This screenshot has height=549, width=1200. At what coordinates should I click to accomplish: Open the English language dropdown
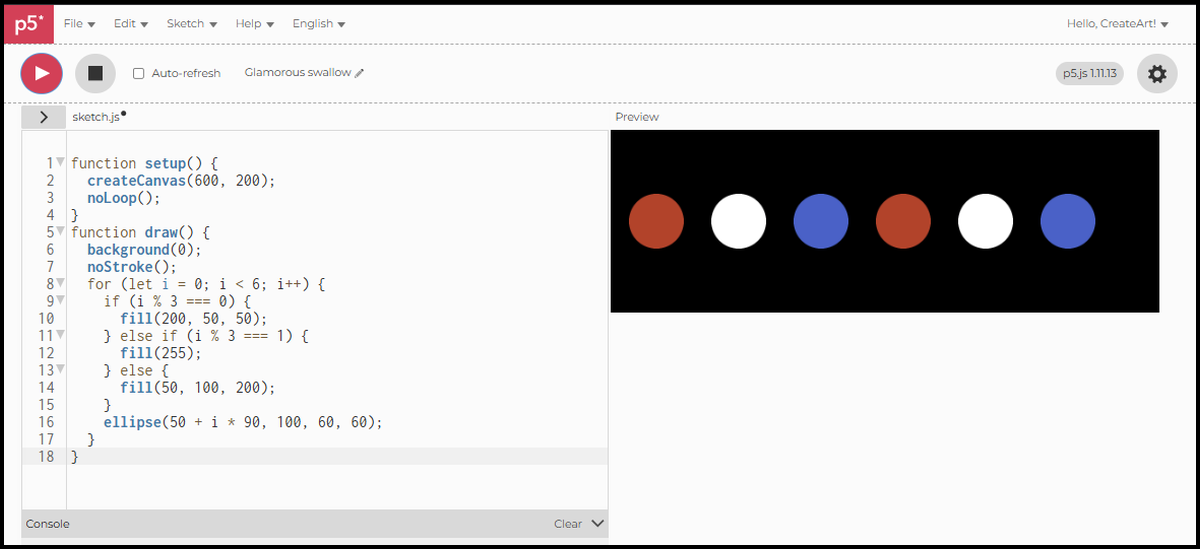coord(319,23)
